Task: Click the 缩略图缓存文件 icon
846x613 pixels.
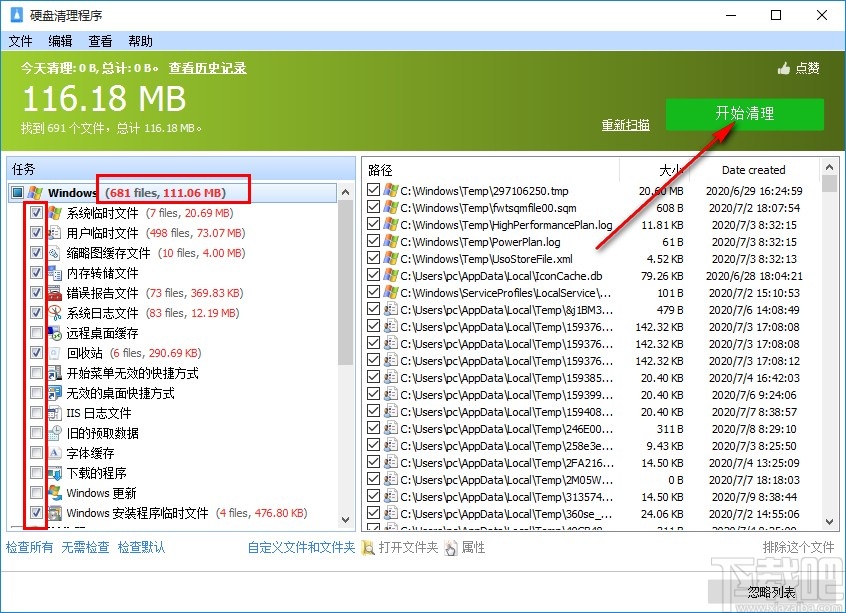Action: coord(54,253)
